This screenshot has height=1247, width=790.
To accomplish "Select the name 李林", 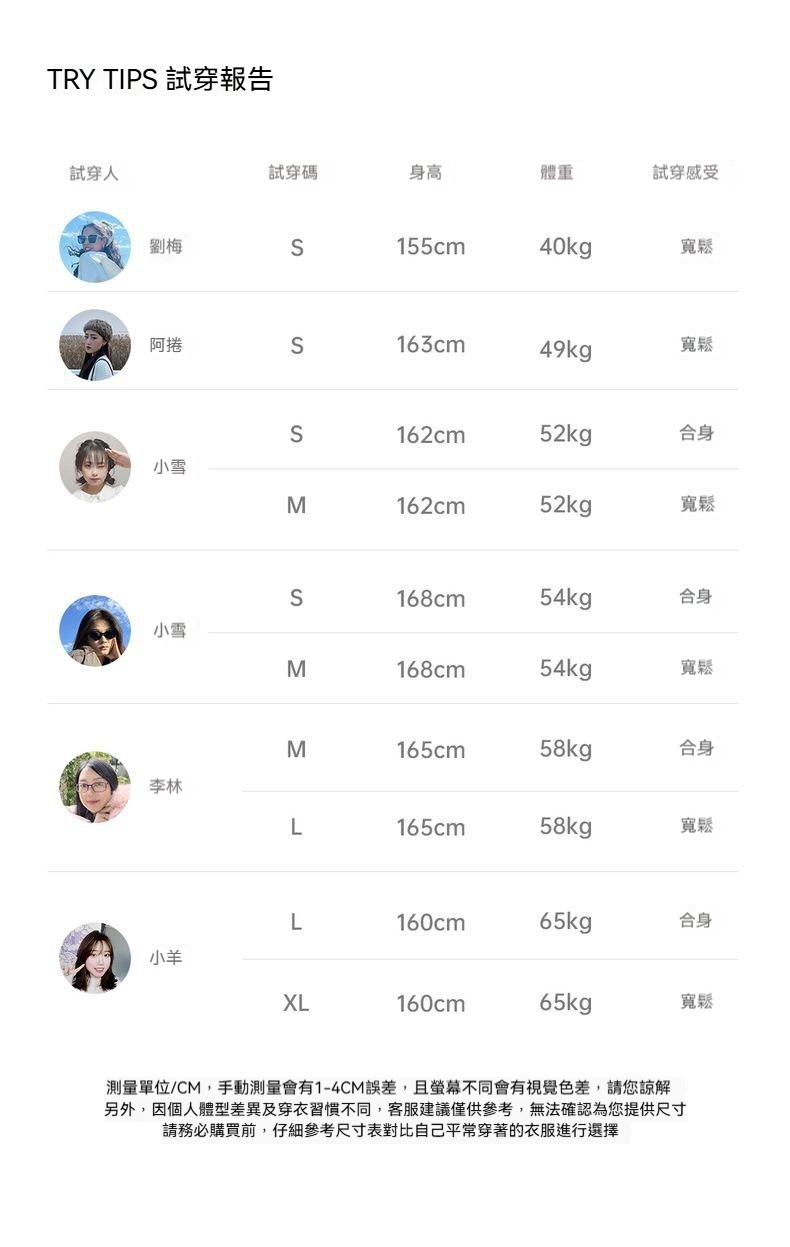I will [166, 787].
